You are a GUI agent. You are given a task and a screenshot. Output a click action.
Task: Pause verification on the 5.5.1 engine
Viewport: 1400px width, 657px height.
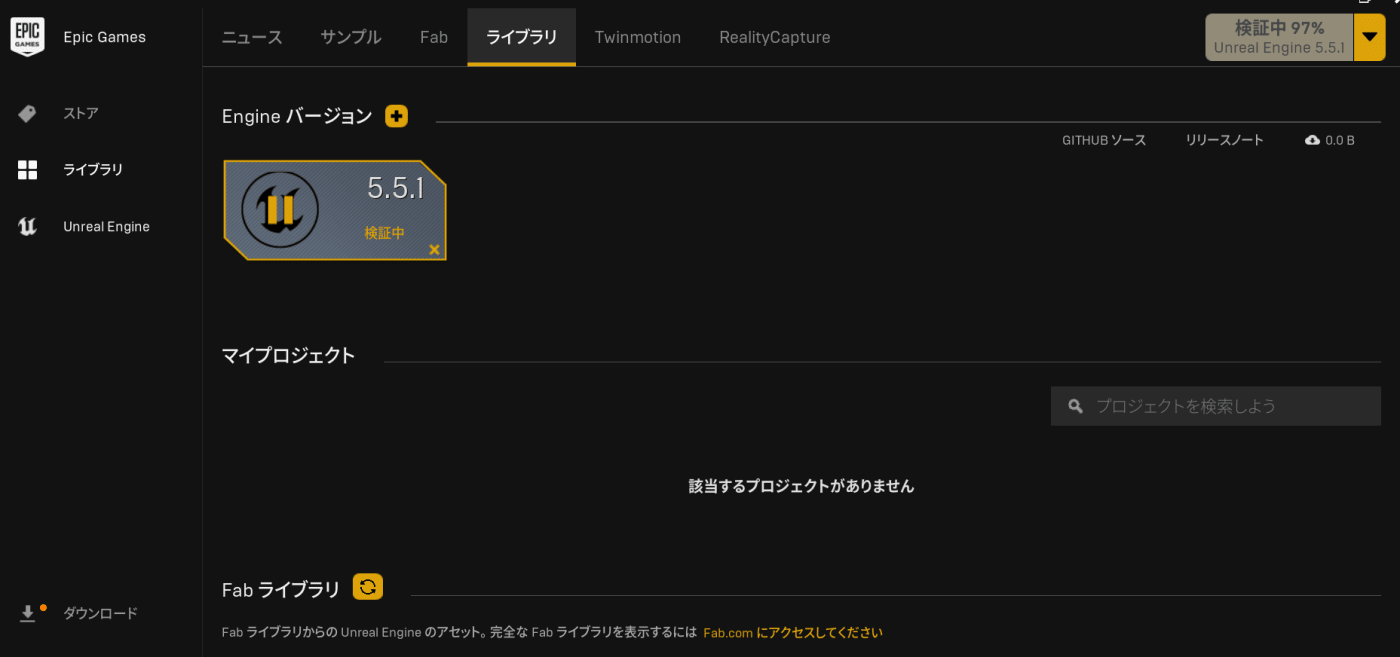pyautogui.click(x=280, y=210)
